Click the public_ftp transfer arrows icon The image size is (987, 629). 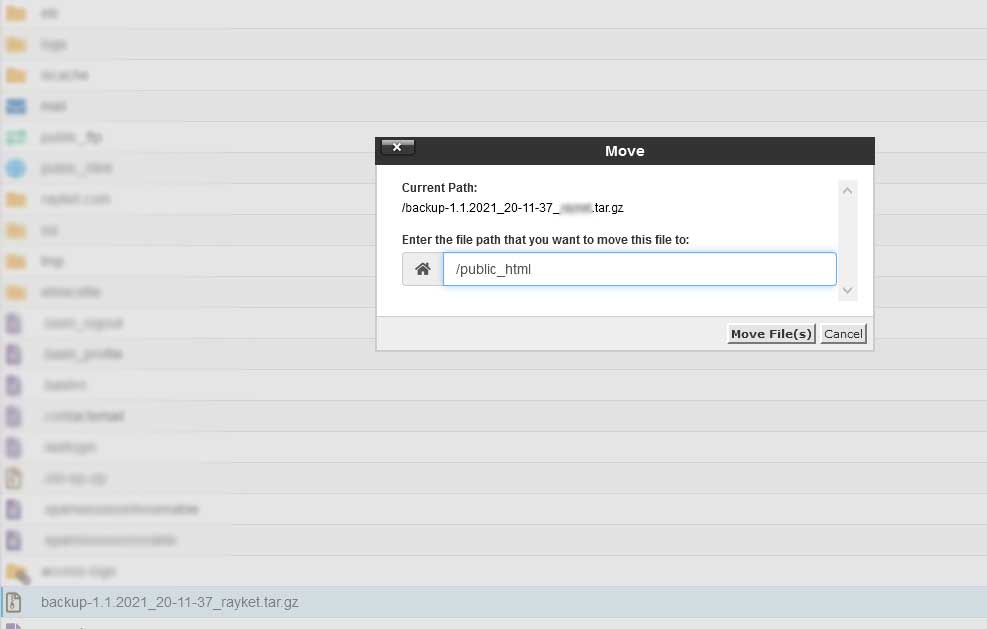click(x=15, y=137)
